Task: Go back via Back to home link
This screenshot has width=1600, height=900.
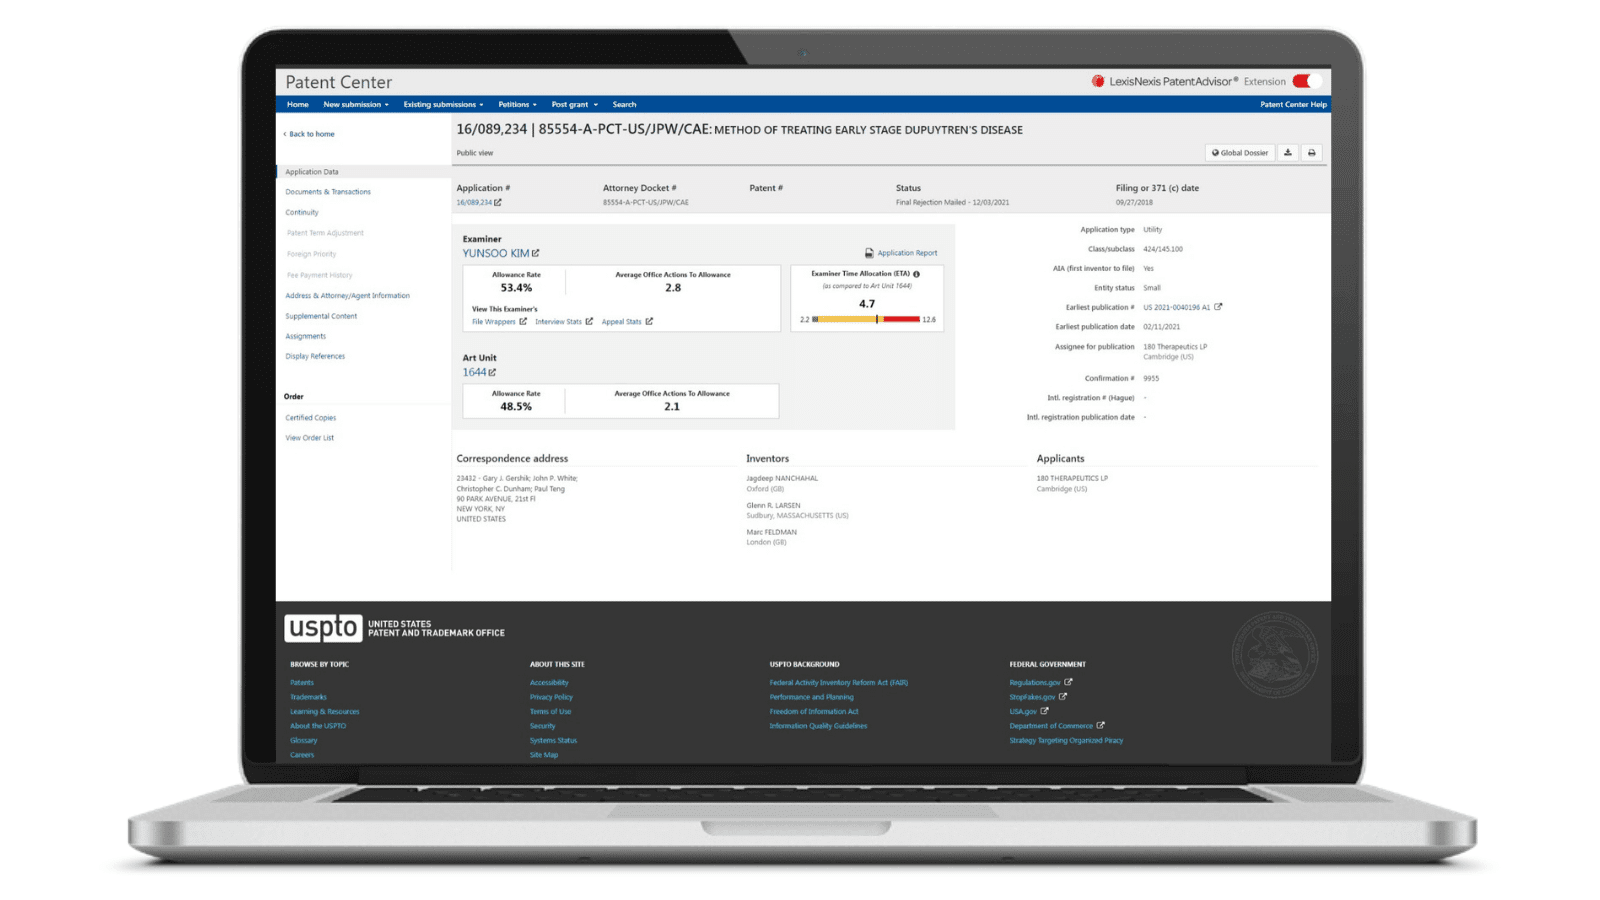Action: pos(309,134)
